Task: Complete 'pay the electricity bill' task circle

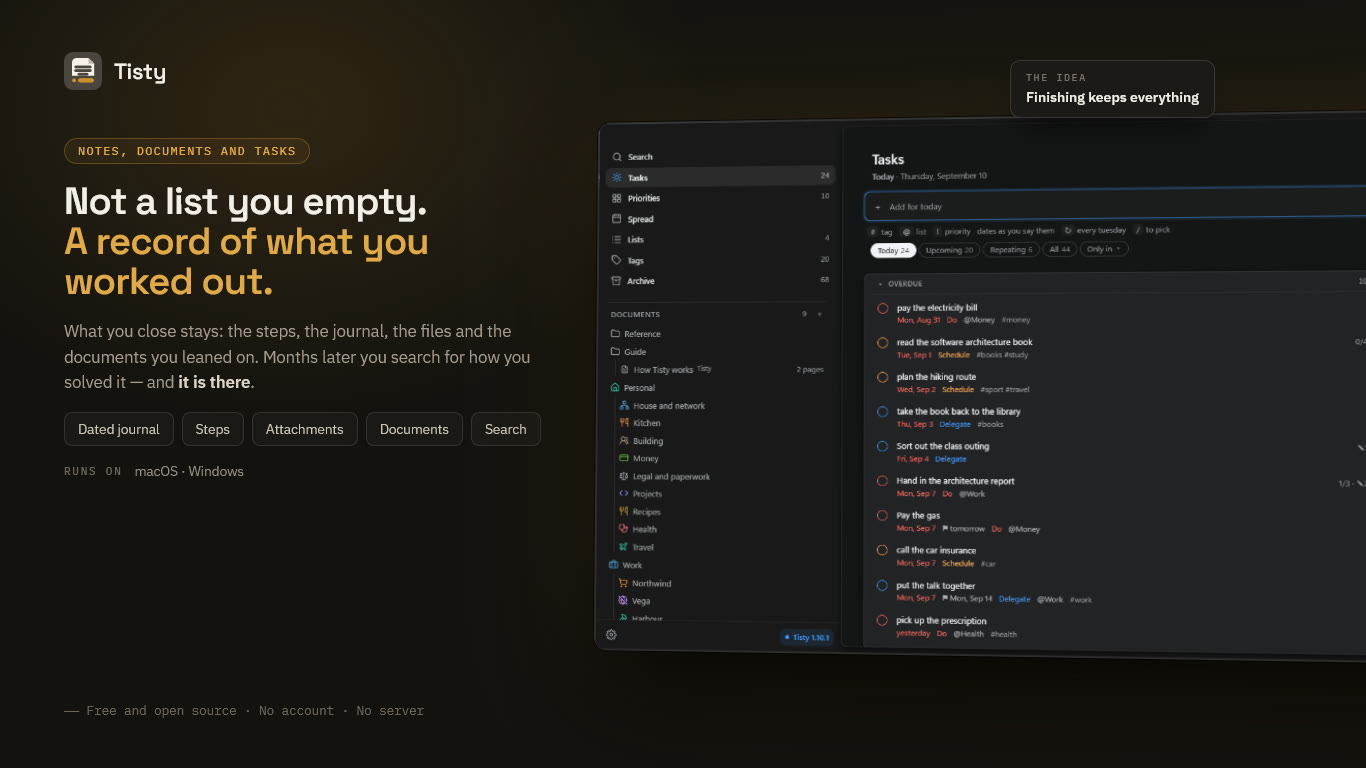Action: [883, 309]
